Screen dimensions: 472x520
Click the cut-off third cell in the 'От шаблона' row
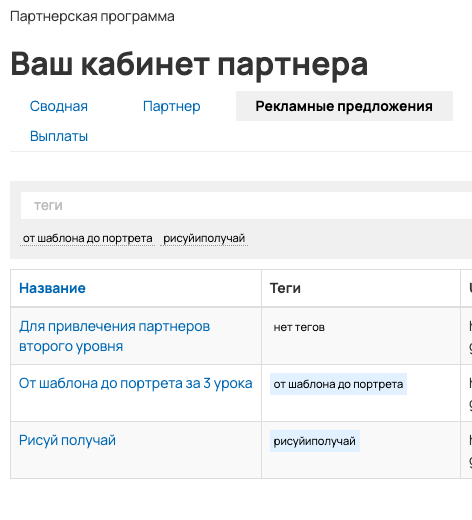tap(466, 393)
